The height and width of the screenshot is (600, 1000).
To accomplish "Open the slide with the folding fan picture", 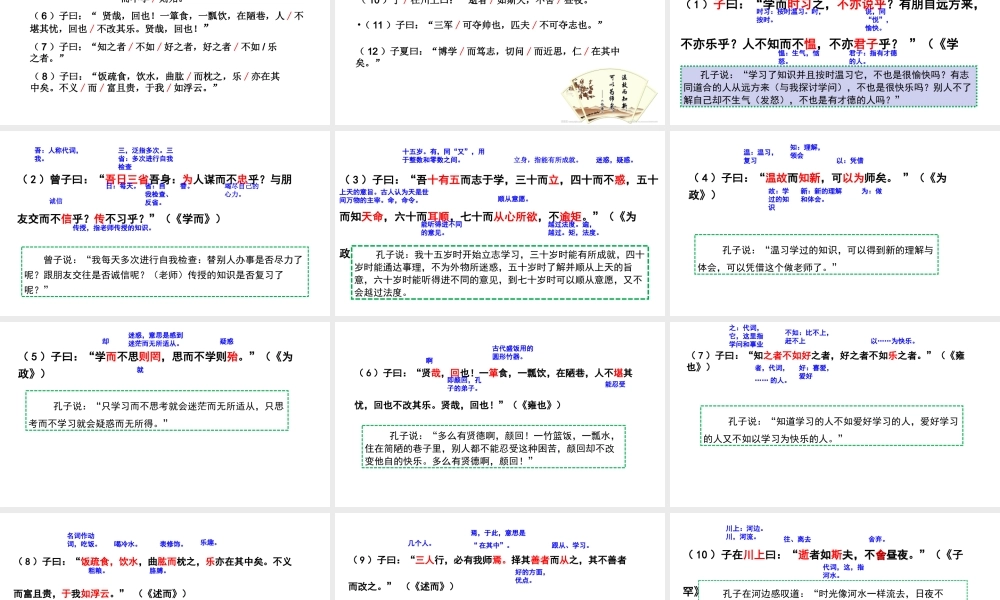I will coord(499,62).
